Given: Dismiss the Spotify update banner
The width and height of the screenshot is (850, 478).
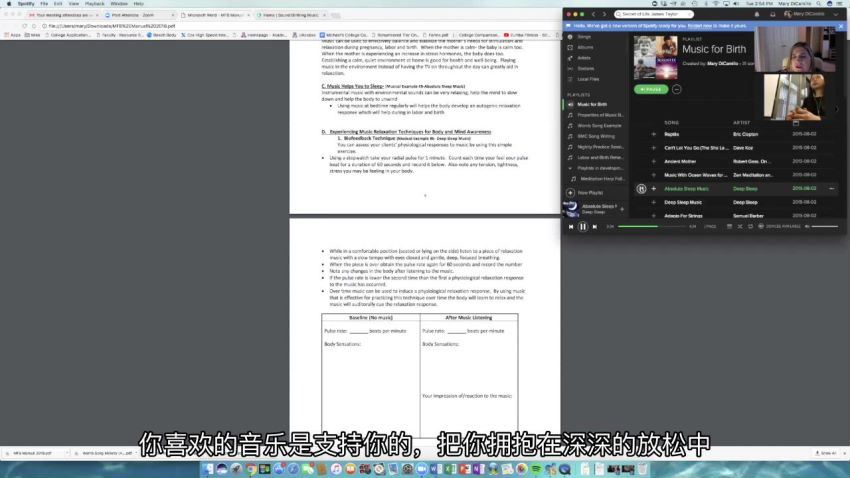Looking at the screenshot, I should 841,26.
